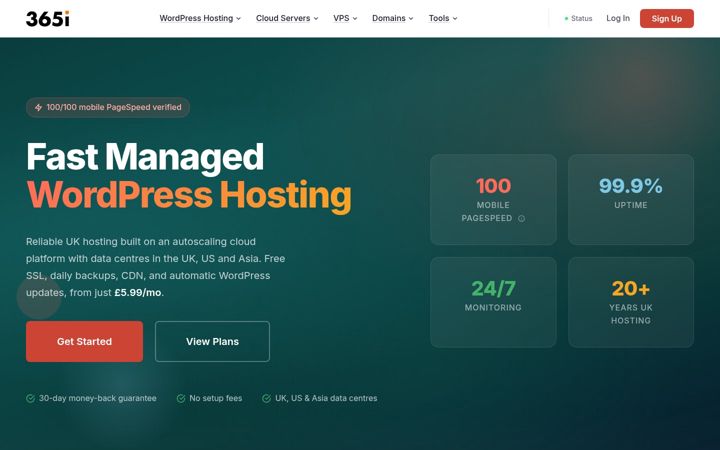720x450 pixels.
Task: Open the Domains menu
Action: click(x=393, y=18)
